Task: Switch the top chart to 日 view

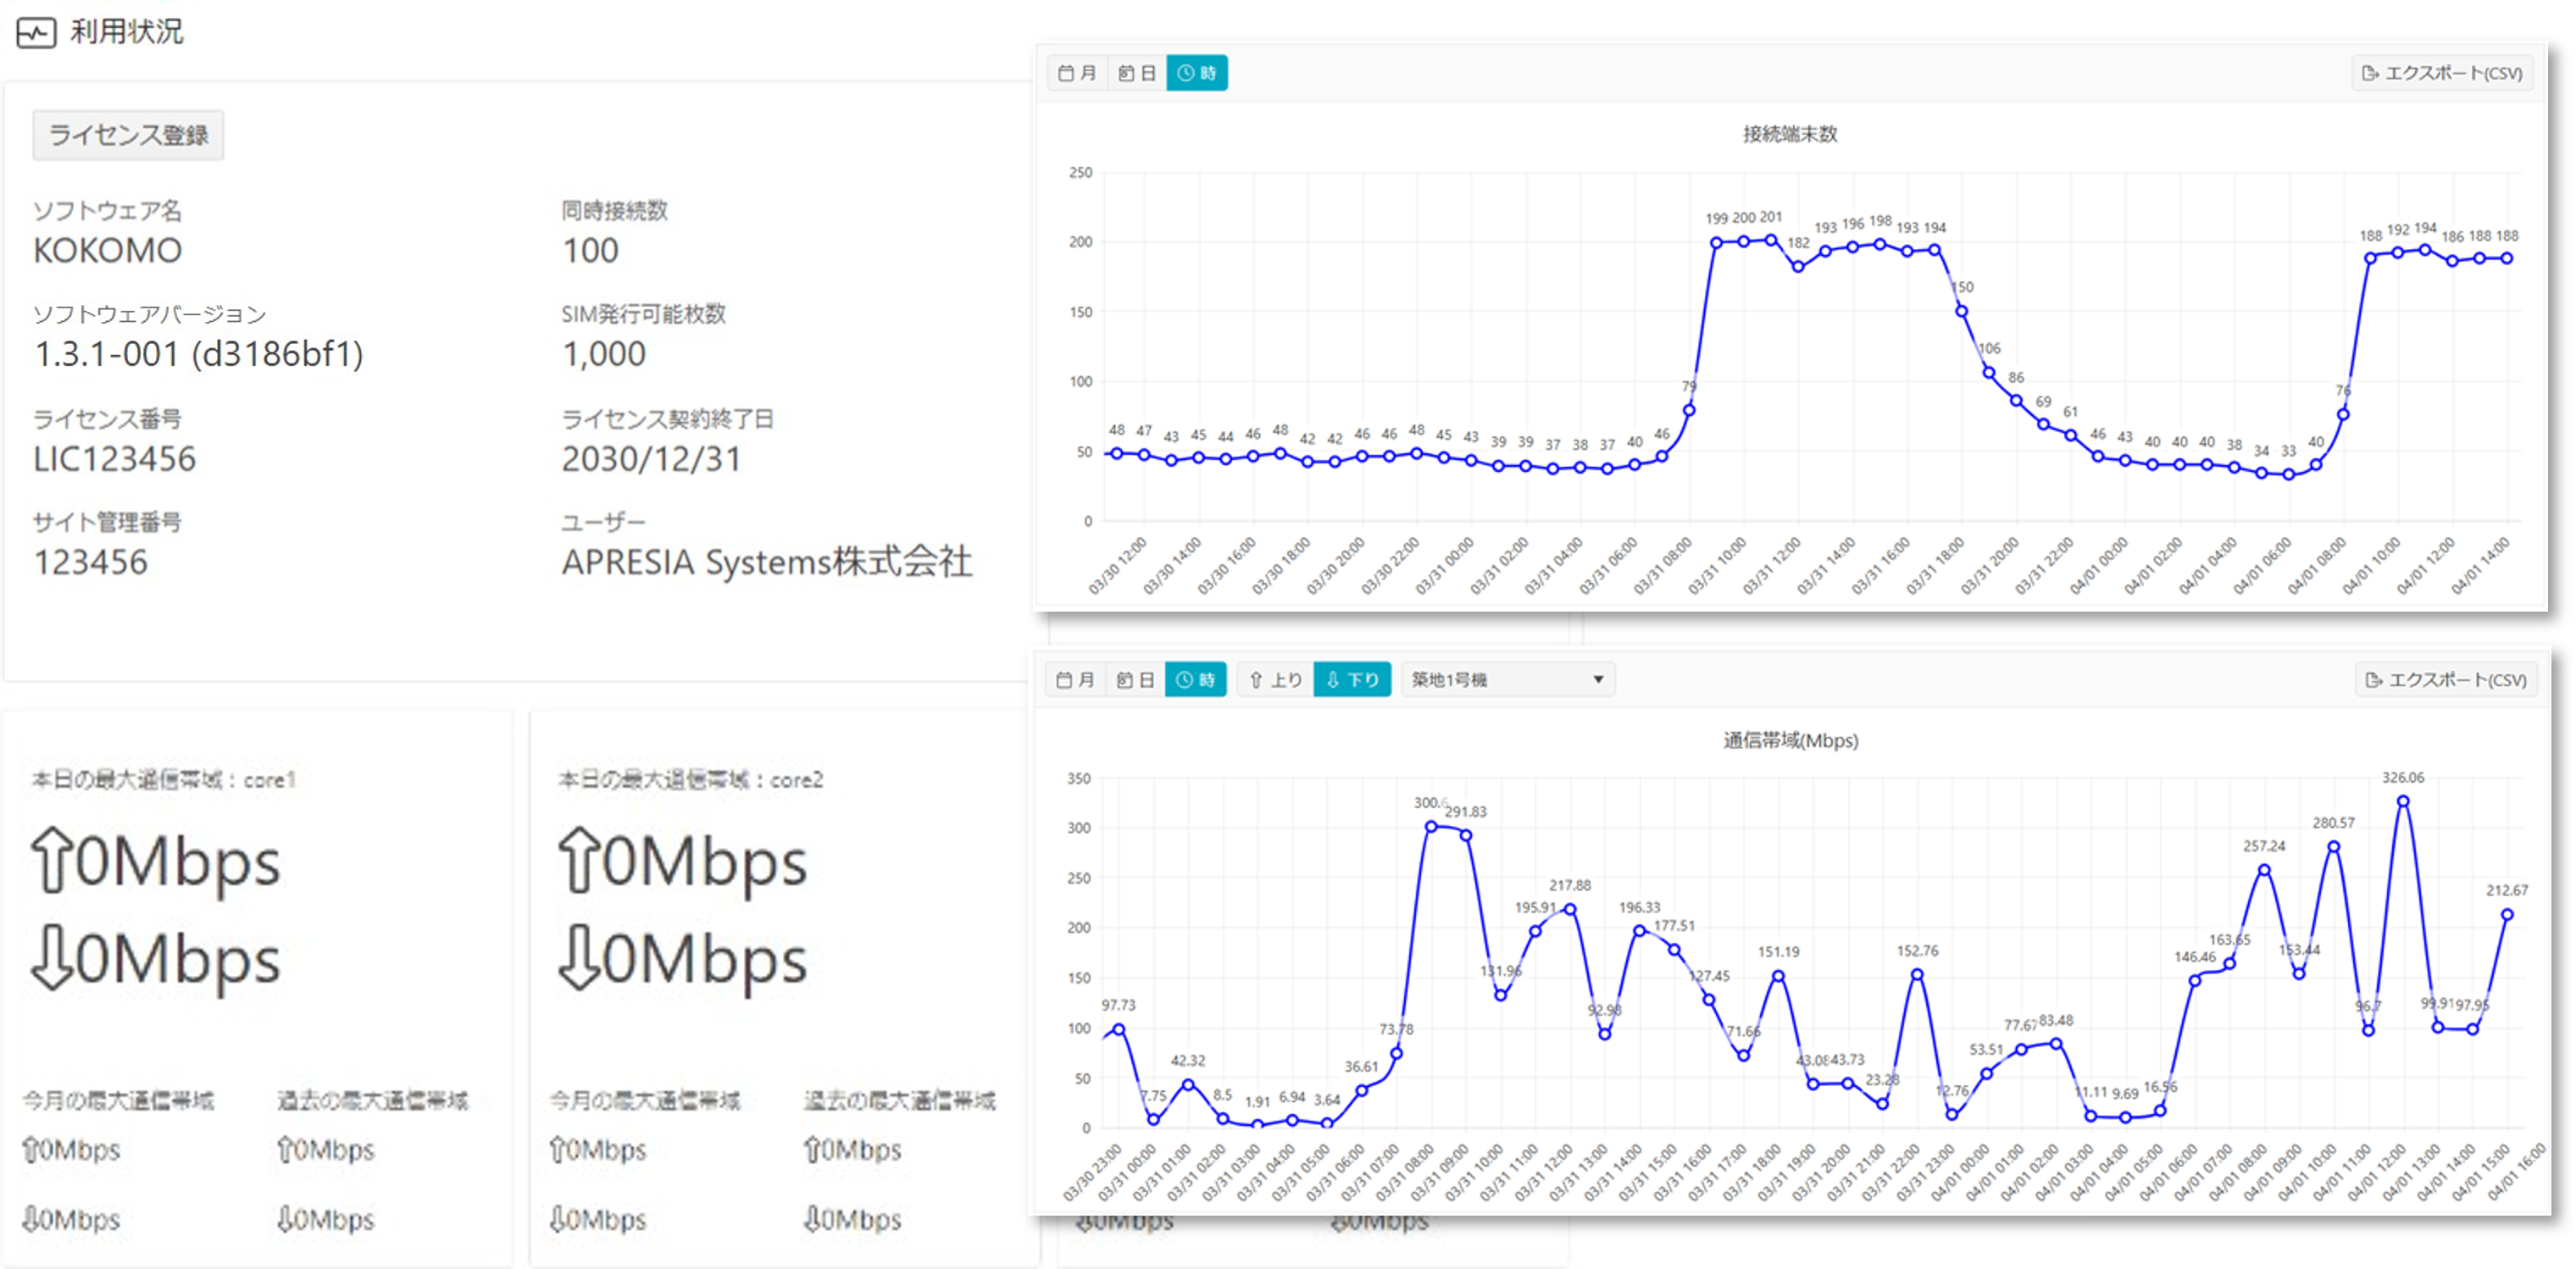Action: (1137, 72)
